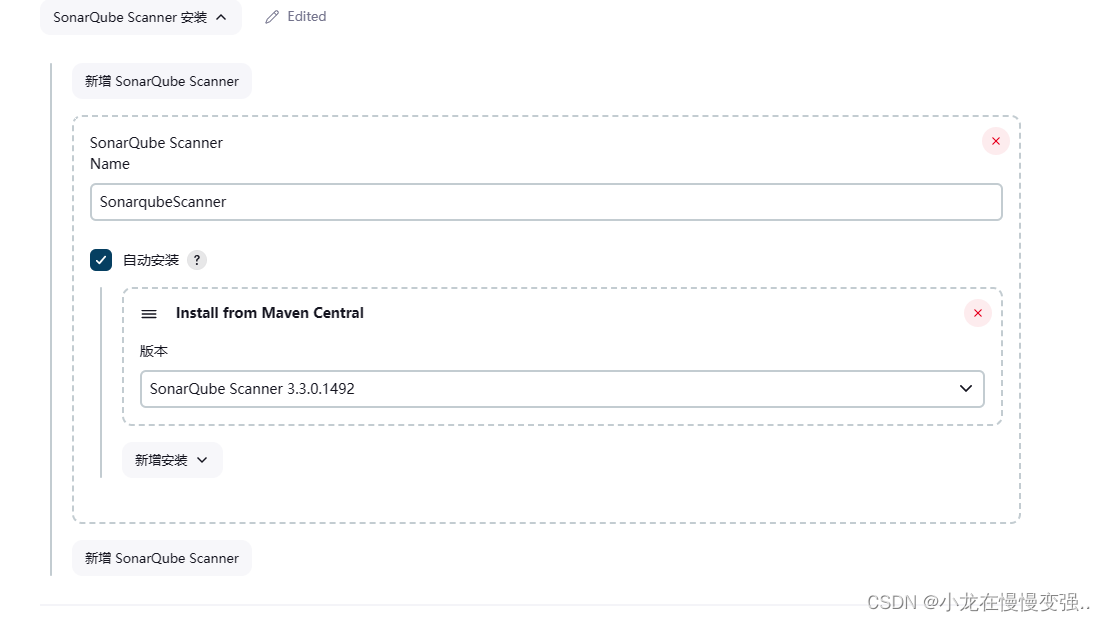The height and width of the screenshot is (621, 1105).
Task: Delete the SonarQube Scanner entry with red X
Action: point(996,141)
